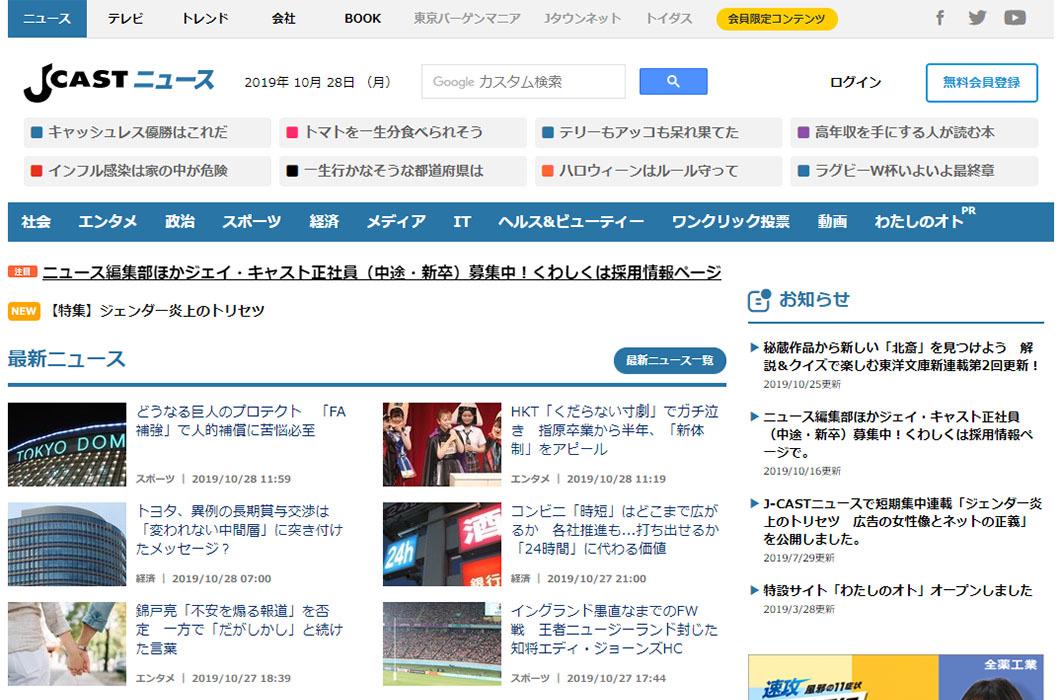Expand the first お知らせ item arrow

(x=754, y=348)
